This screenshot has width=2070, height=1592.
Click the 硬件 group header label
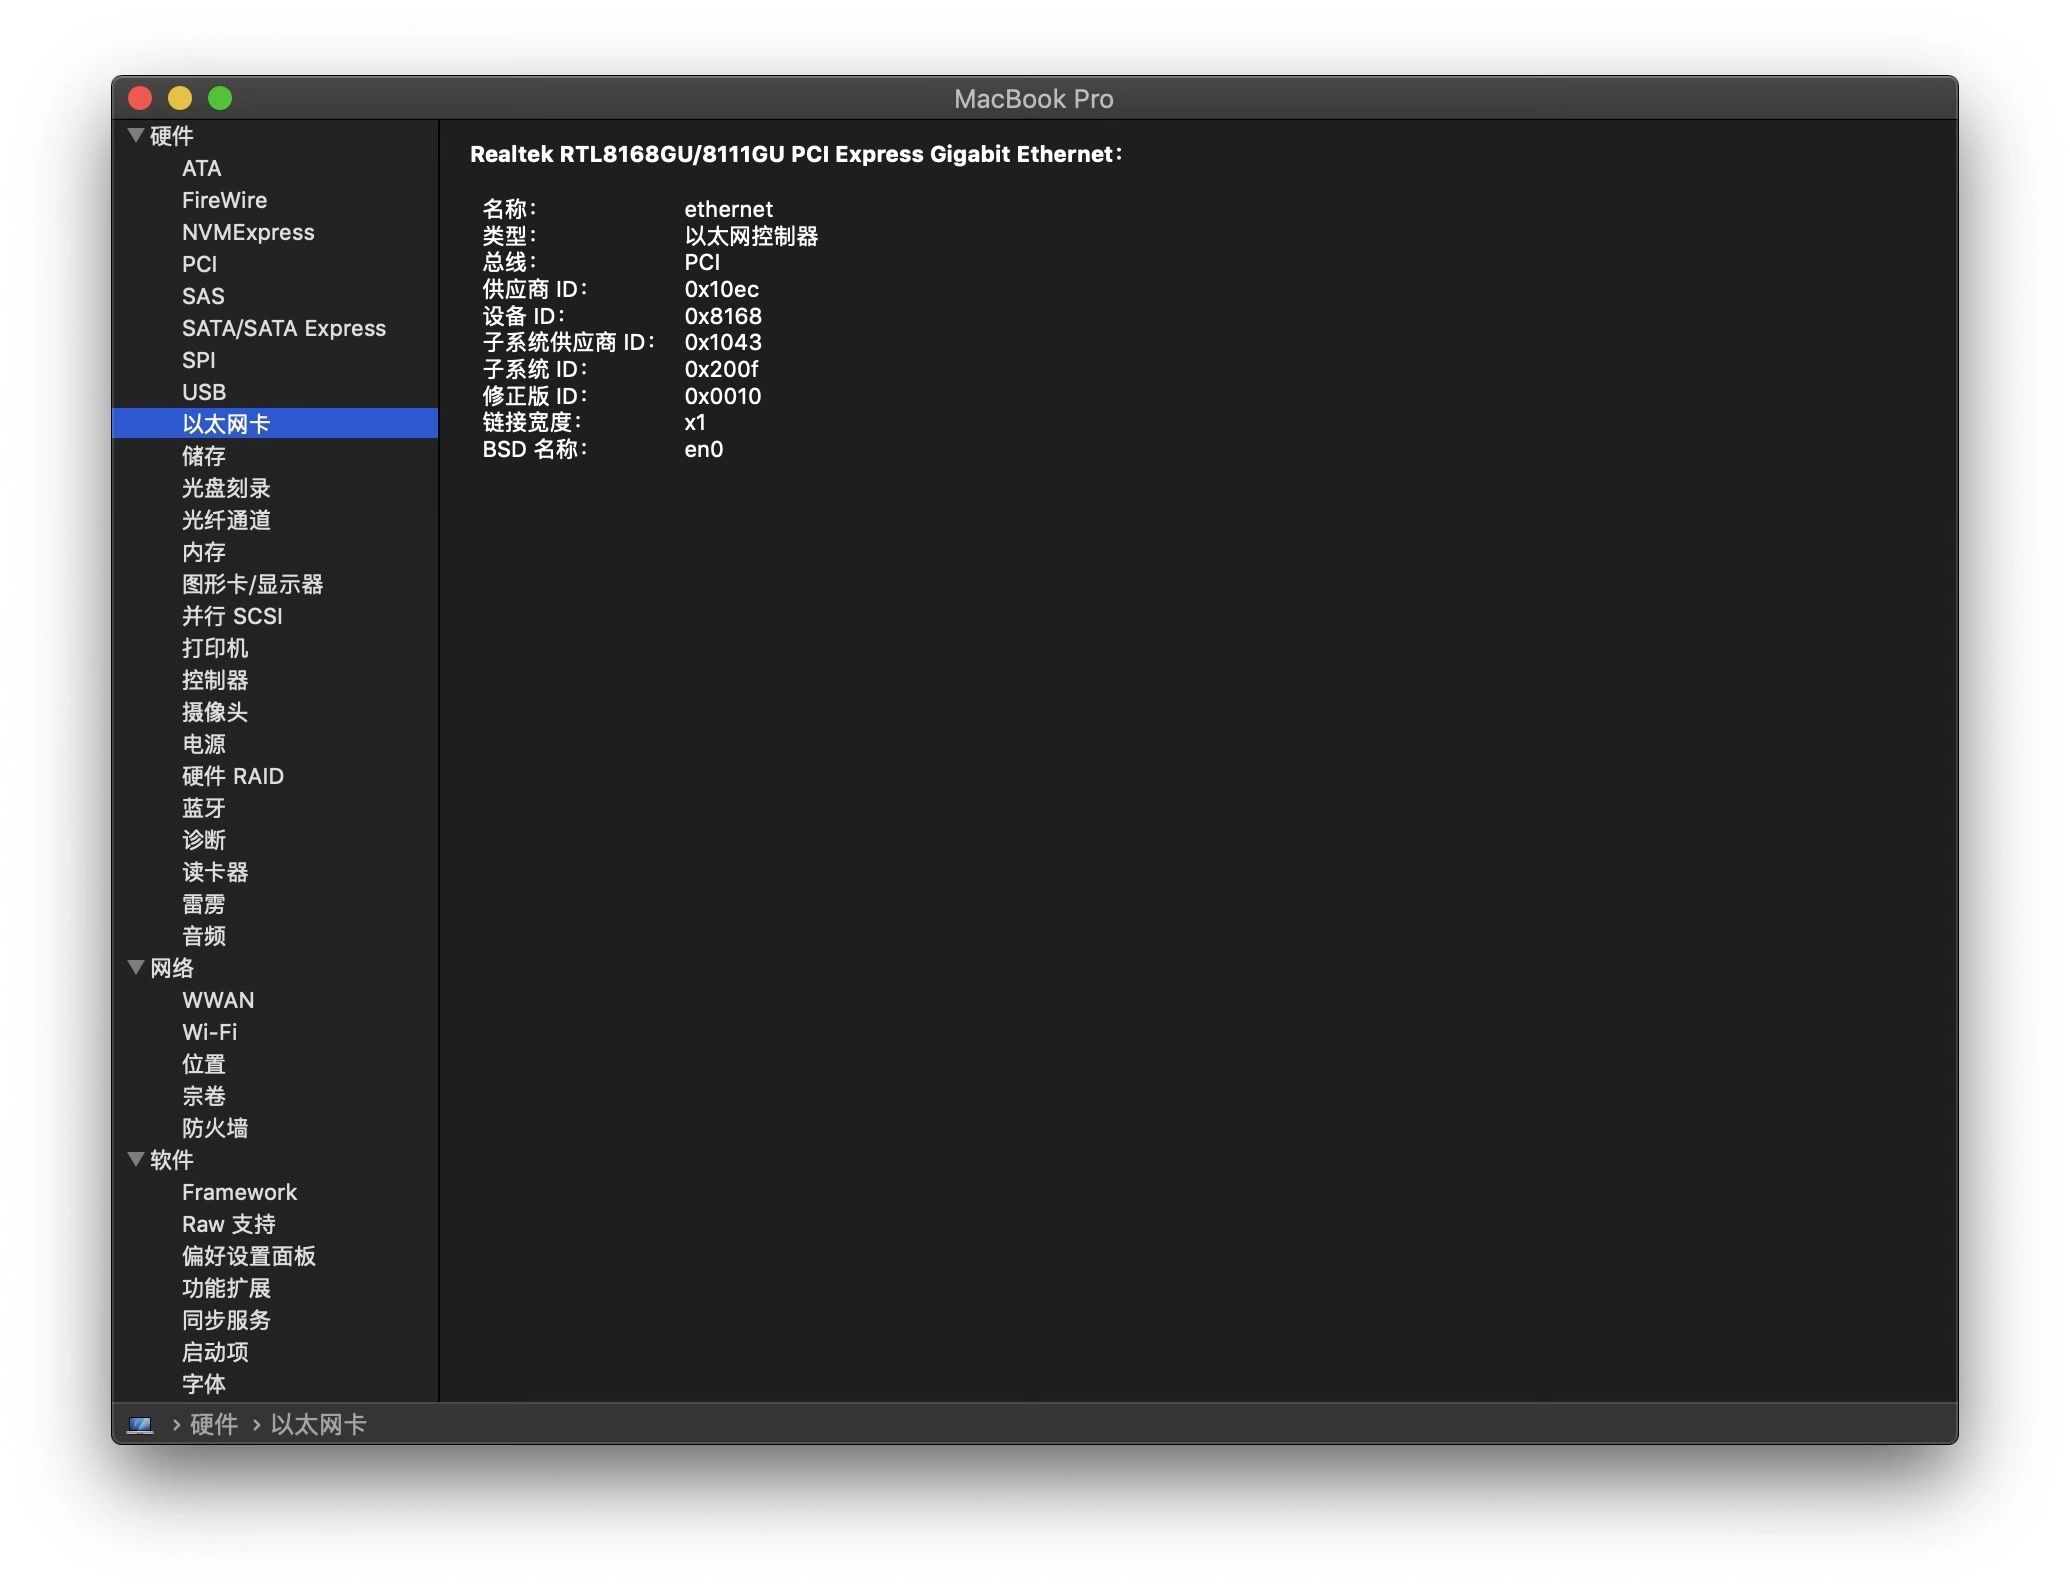click(172, 136)
